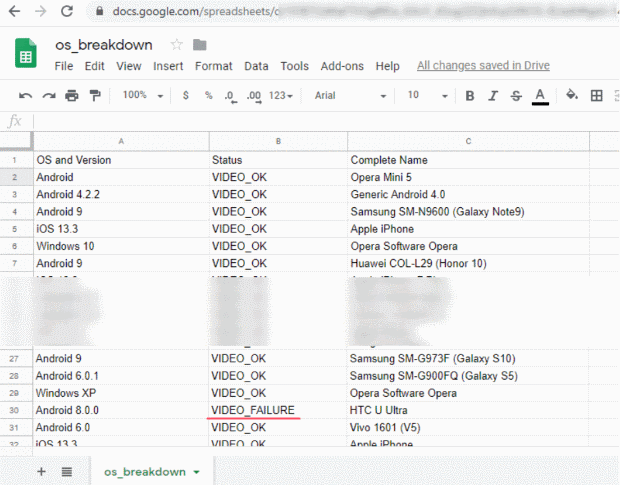Open the File menu
The height and width of the screenshot is (485, 620).
tap(64, 66)
